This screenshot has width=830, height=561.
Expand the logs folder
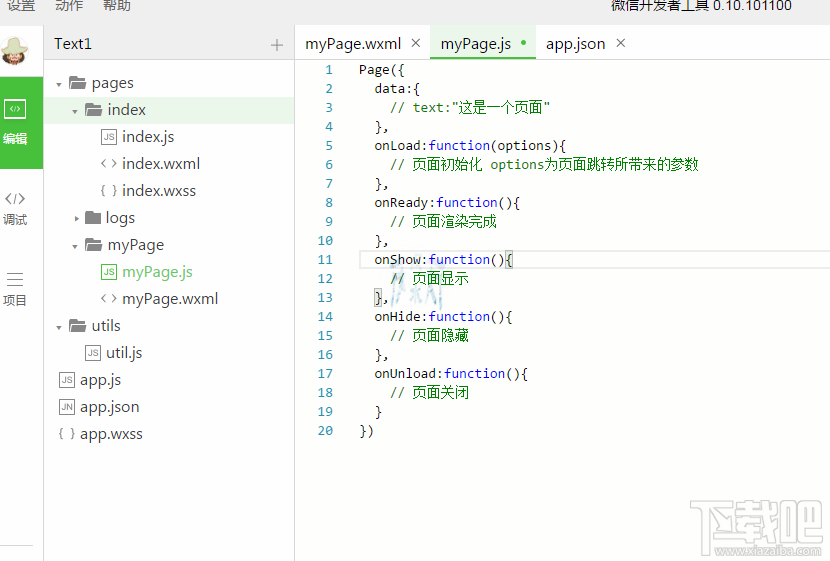point(77,218)
